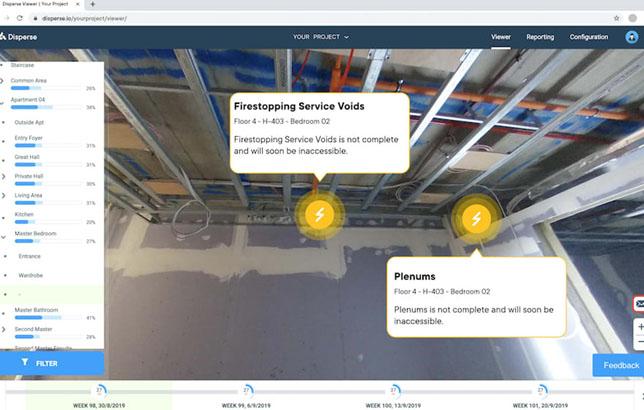
Task: Open the Feedback button
Action: click(619, 365)
